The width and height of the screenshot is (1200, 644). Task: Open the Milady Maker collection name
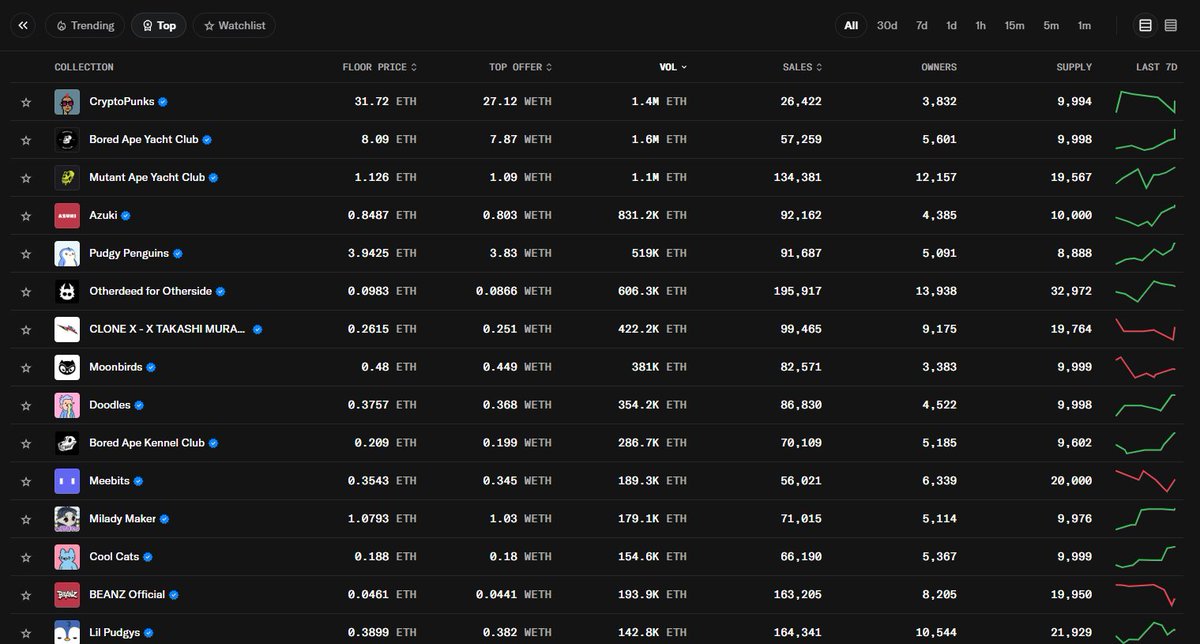coord(123,519)
